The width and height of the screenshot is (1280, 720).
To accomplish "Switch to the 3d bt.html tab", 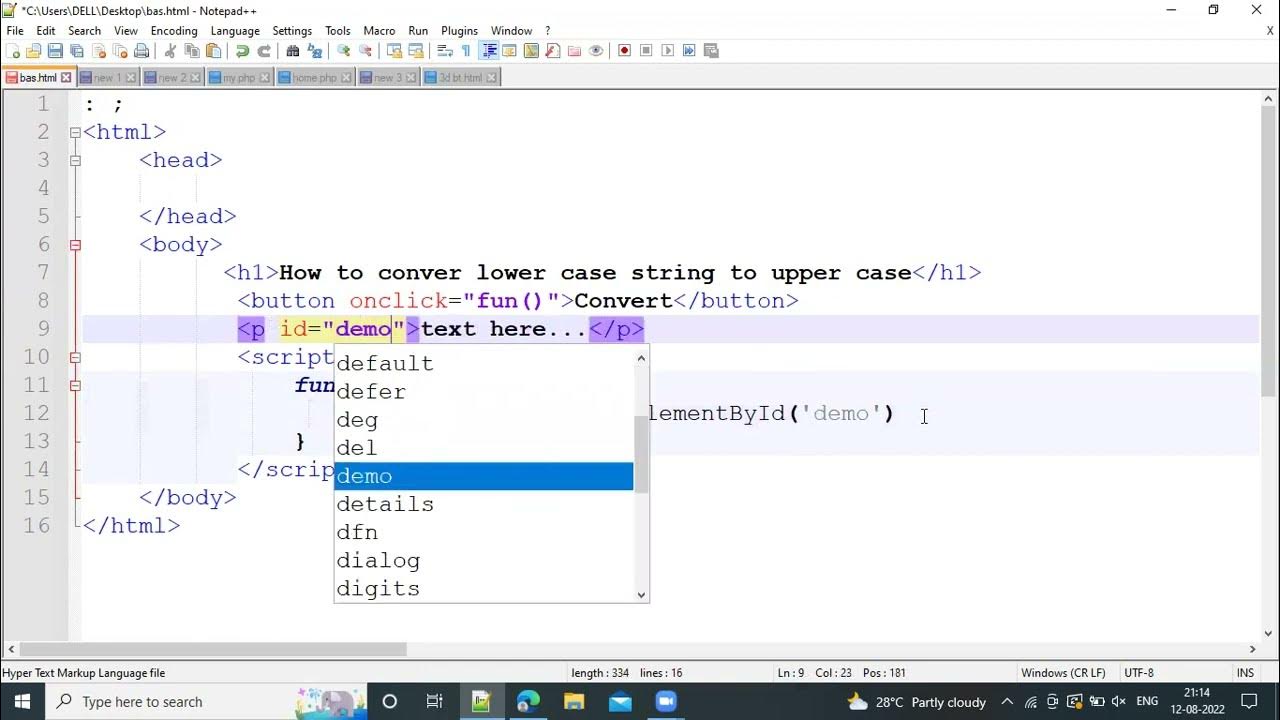I will click(x=460, y=77).
